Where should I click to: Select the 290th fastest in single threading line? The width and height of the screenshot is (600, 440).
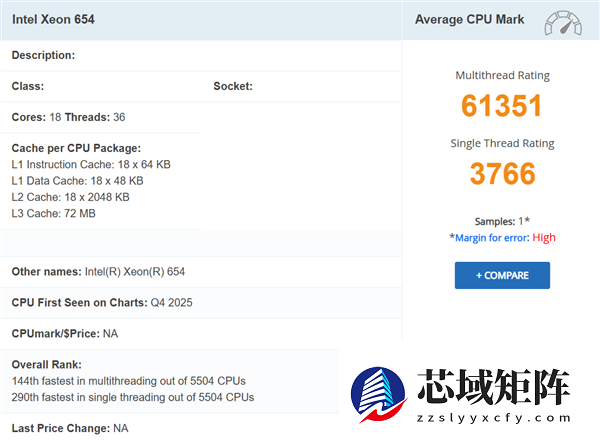[133, 398]
